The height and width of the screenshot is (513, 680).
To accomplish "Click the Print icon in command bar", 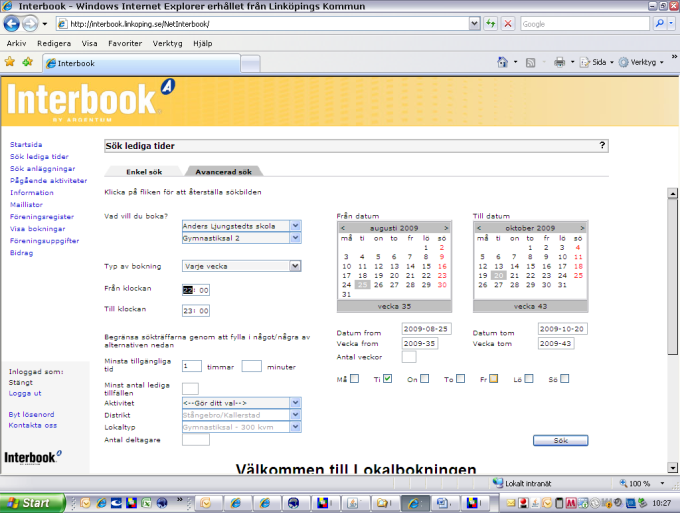I will coord(559,62).
